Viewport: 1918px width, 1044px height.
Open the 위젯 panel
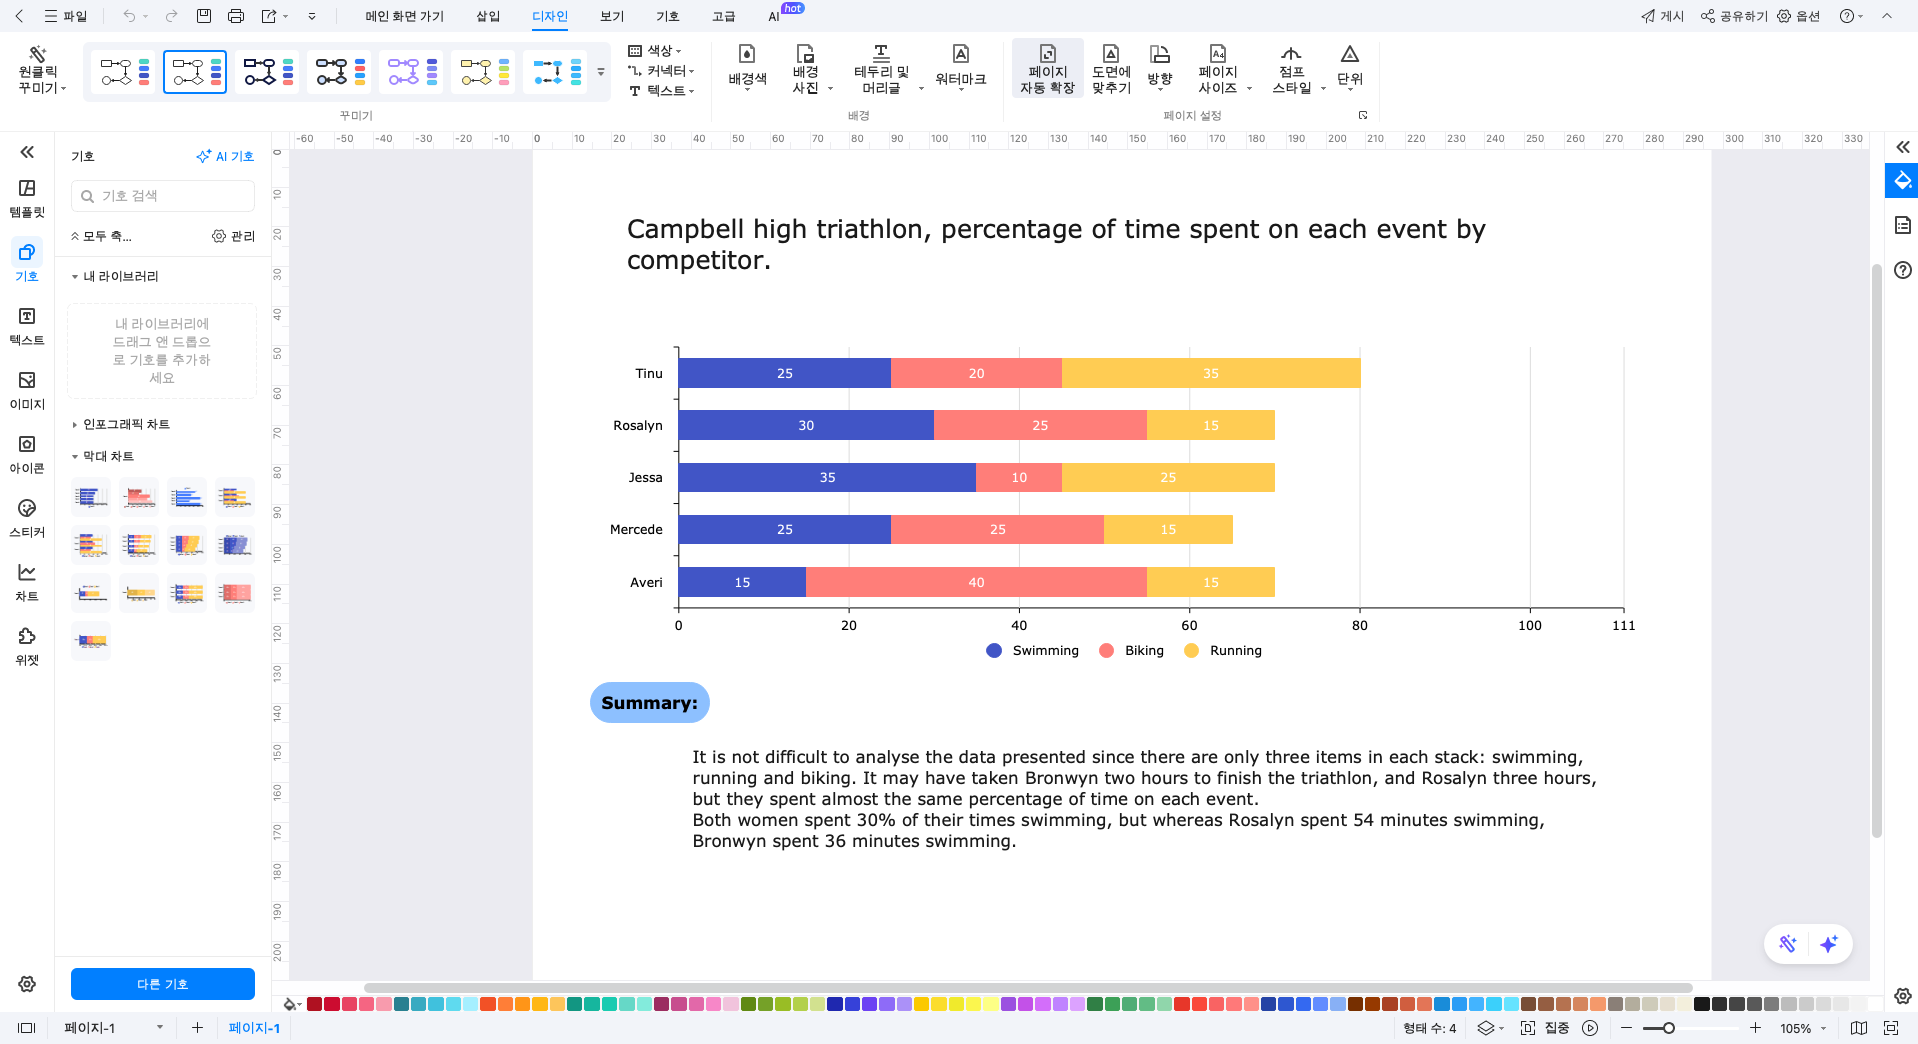(26, 645)
